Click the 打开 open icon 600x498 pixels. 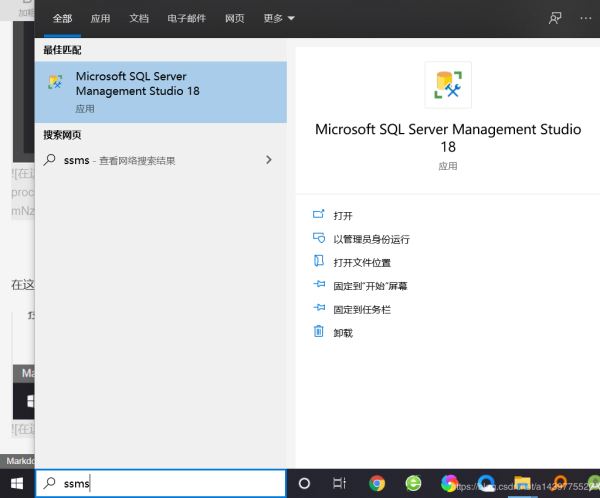click(x=319, y=214)
